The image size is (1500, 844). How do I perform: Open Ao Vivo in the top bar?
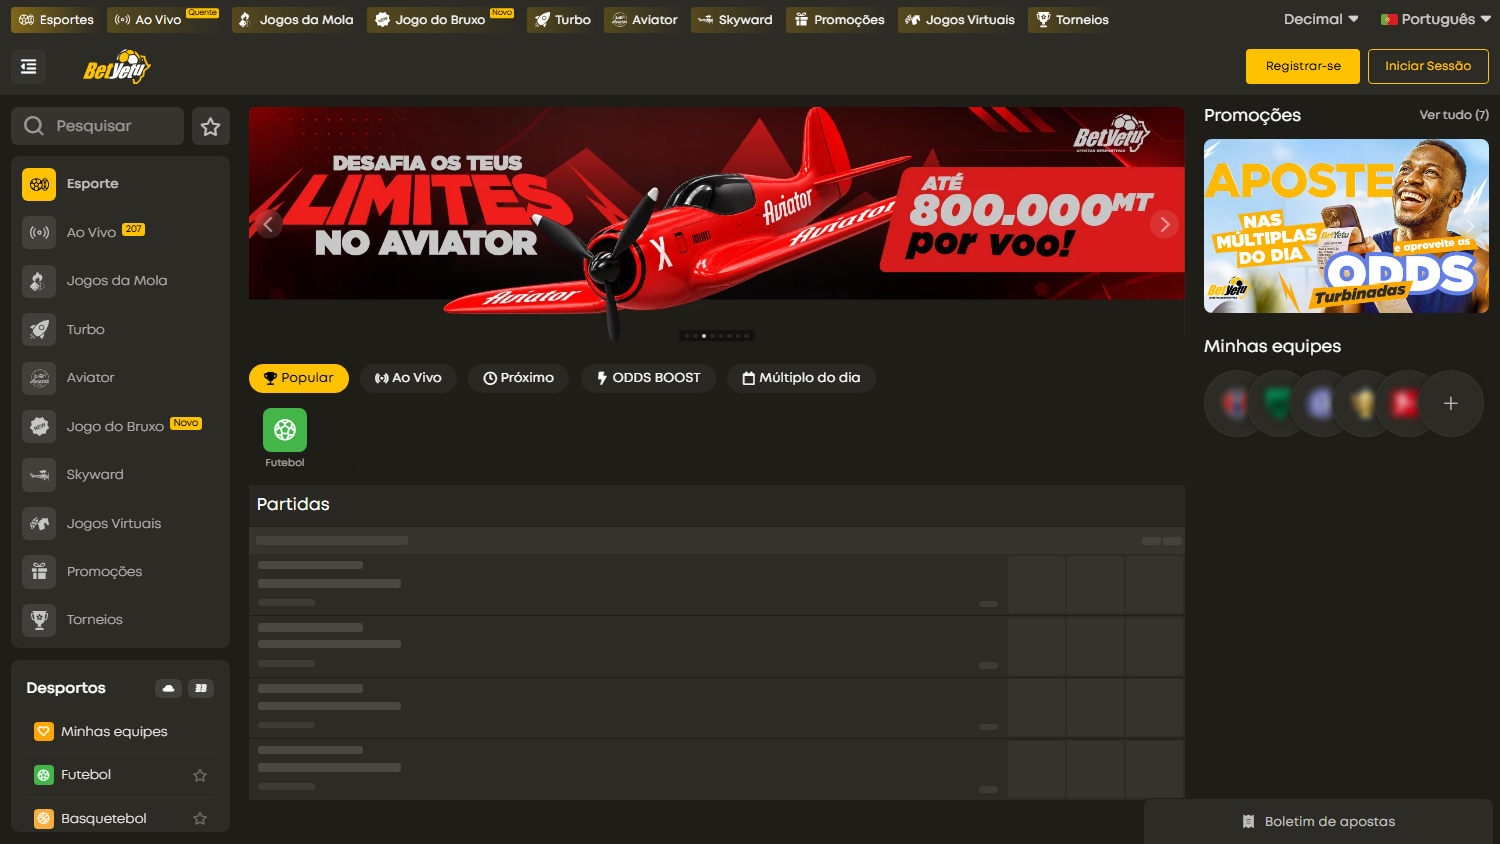(x=163, y=20)
